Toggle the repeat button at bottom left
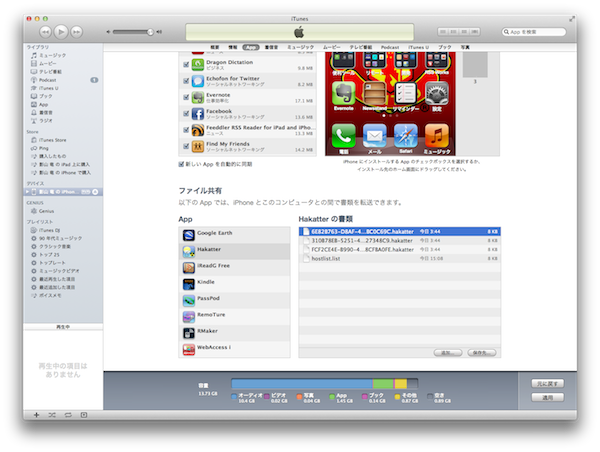This screenshot has height=452, width=600. [x=68, y=415]
